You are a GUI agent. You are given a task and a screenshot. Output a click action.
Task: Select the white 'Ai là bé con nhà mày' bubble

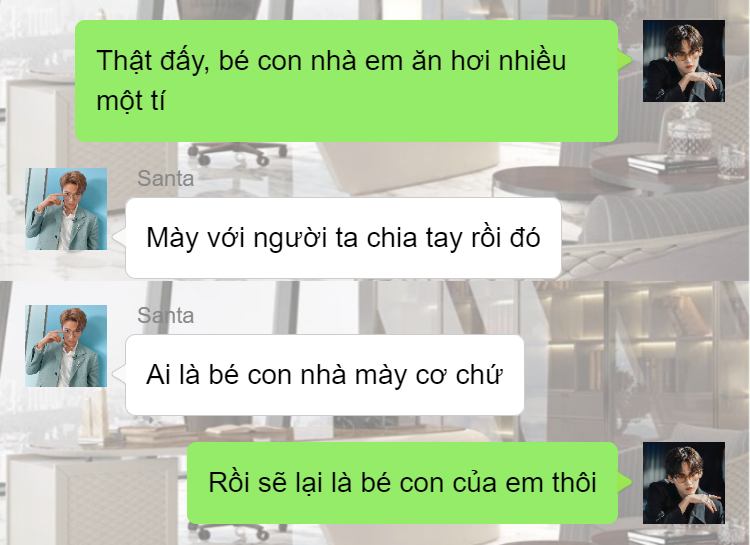[x=325, y=375]
